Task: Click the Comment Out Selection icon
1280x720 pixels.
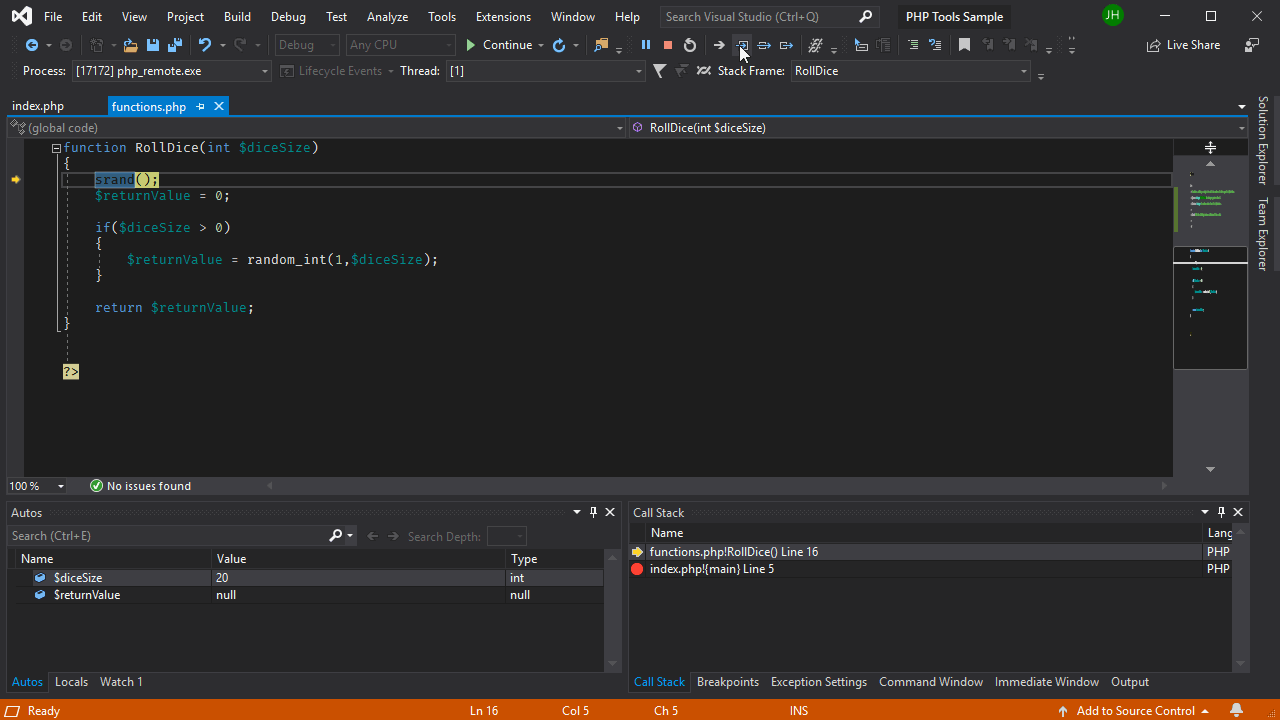Action: (913, 45)
